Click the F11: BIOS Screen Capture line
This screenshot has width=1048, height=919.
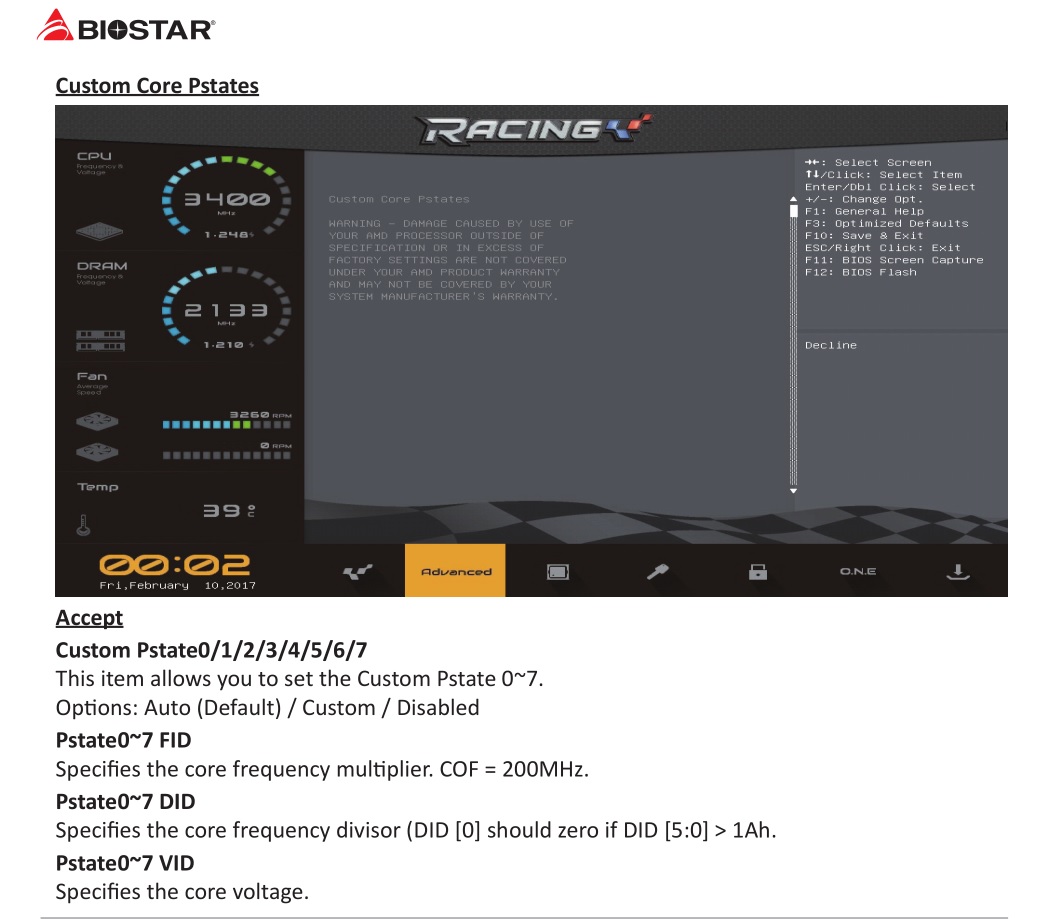click(894, 261)
